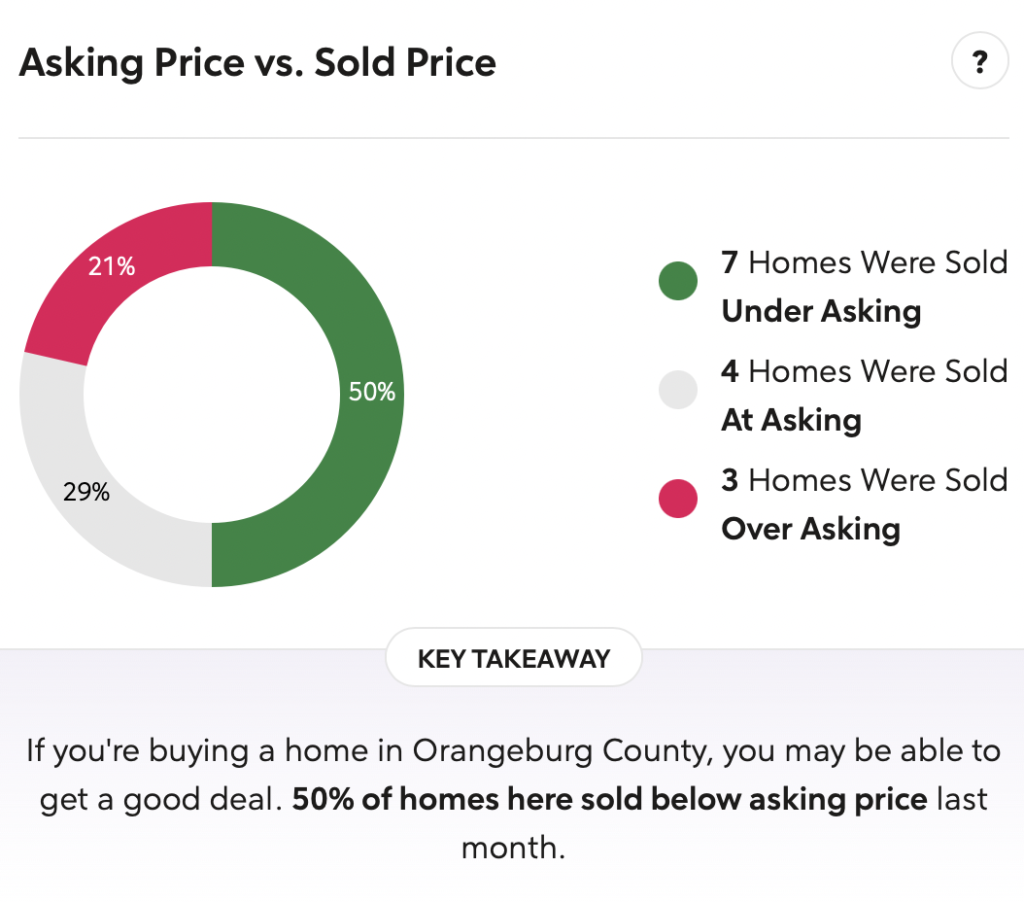Screen dimensions: 1024x902
Task: Click the red Over Asking legend dot
Action: [678, 498]
